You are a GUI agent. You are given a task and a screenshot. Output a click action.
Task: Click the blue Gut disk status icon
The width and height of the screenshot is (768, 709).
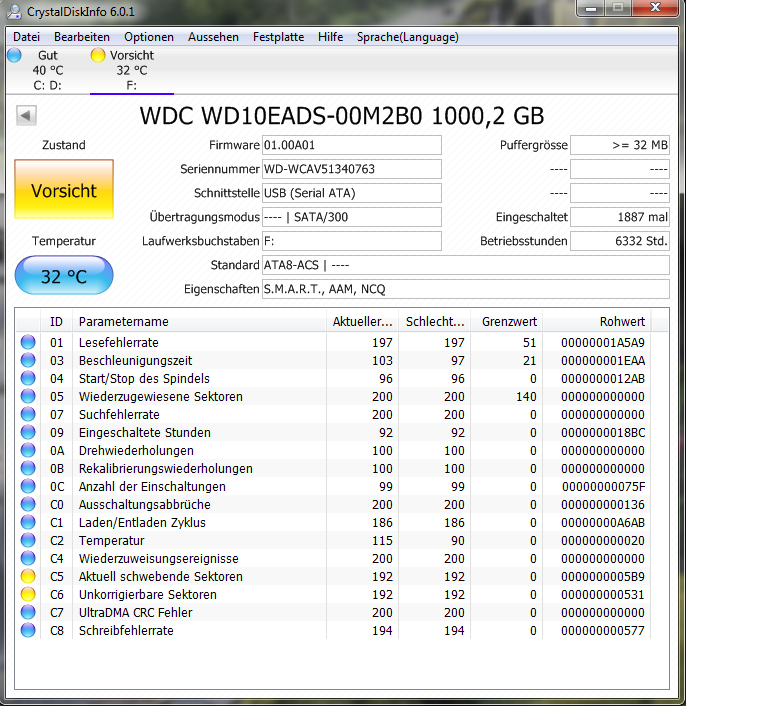(15, 55)
